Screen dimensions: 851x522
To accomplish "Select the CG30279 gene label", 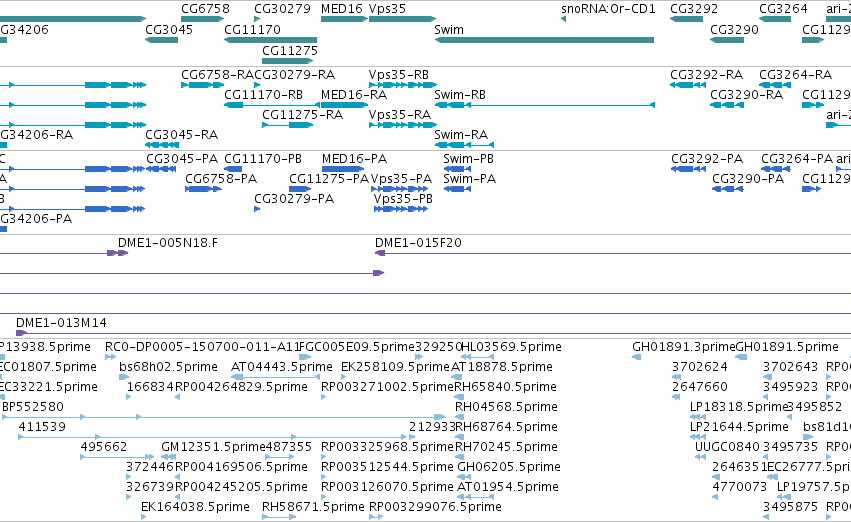I will [282, 9].
